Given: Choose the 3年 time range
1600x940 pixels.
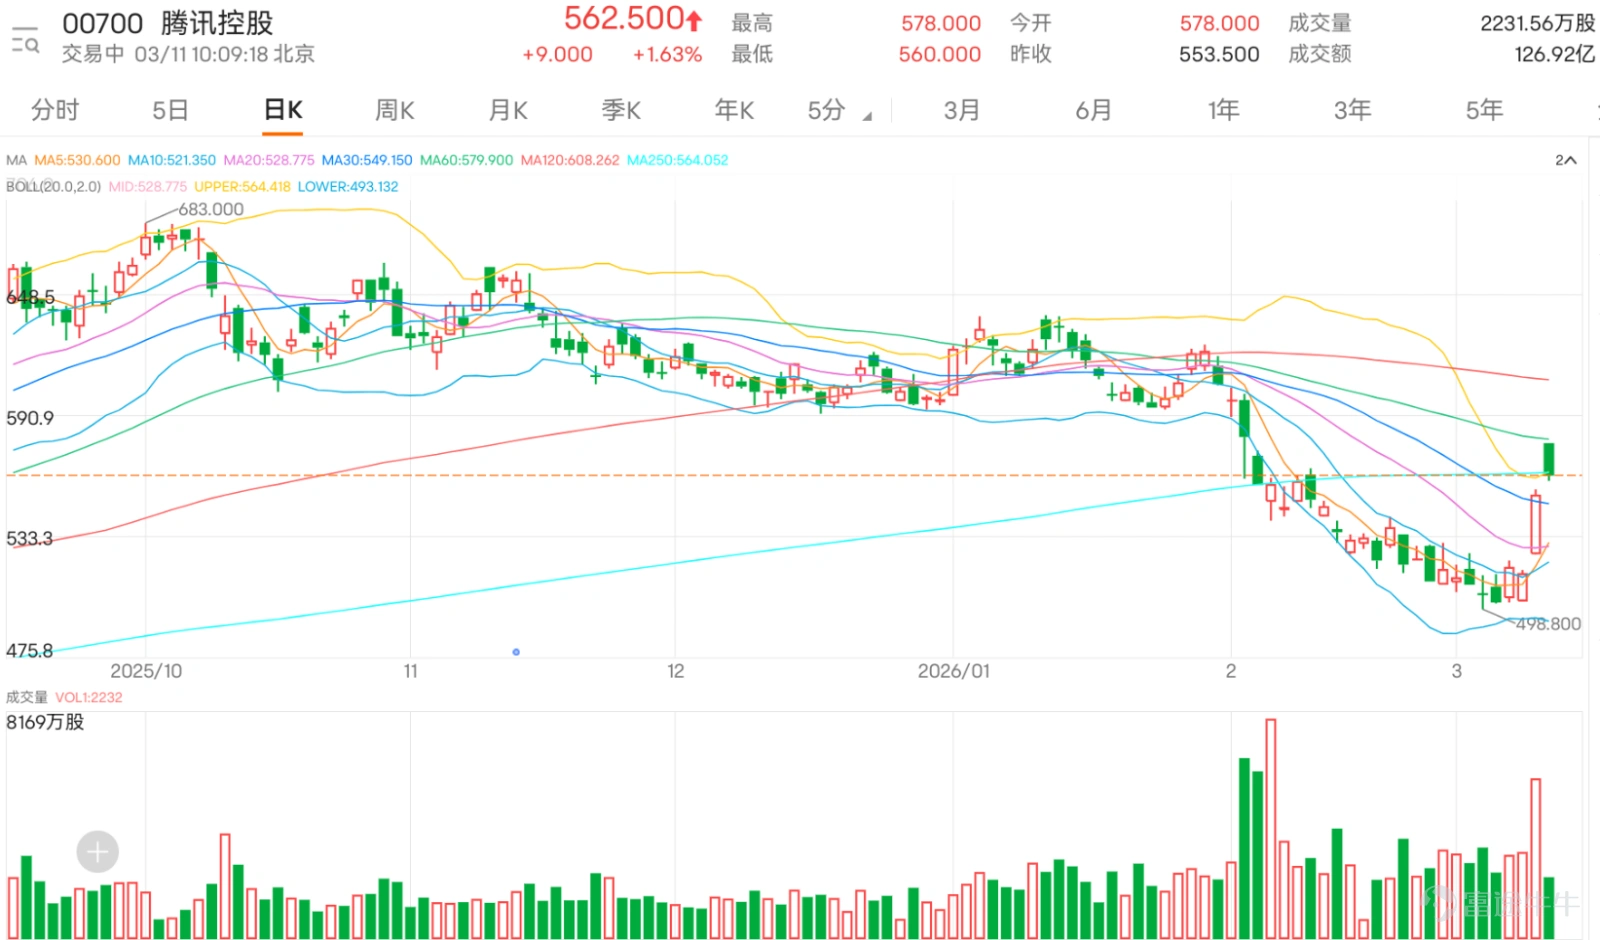Looking at the screenshot, I should [x=1353, y=110].
